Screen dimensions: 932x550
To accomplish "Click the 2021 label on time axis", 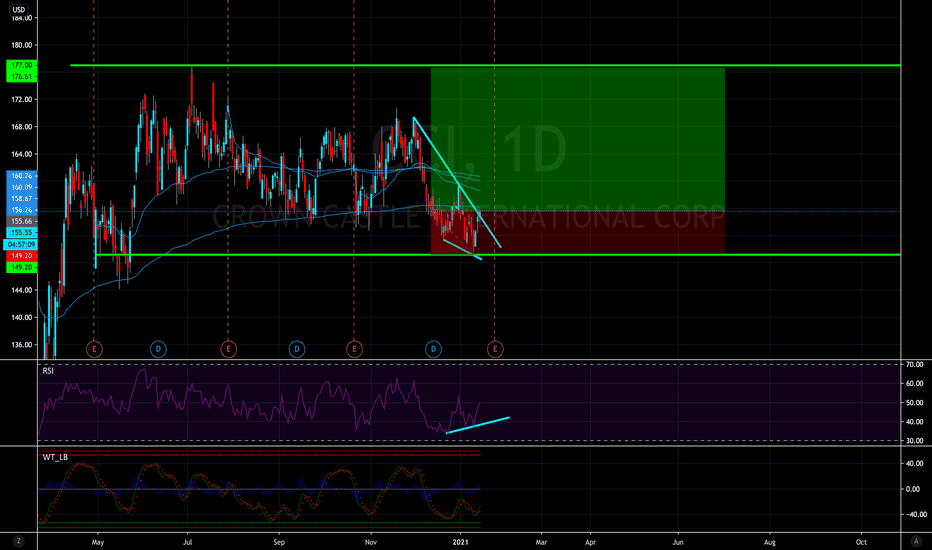I will click(461, 542).
